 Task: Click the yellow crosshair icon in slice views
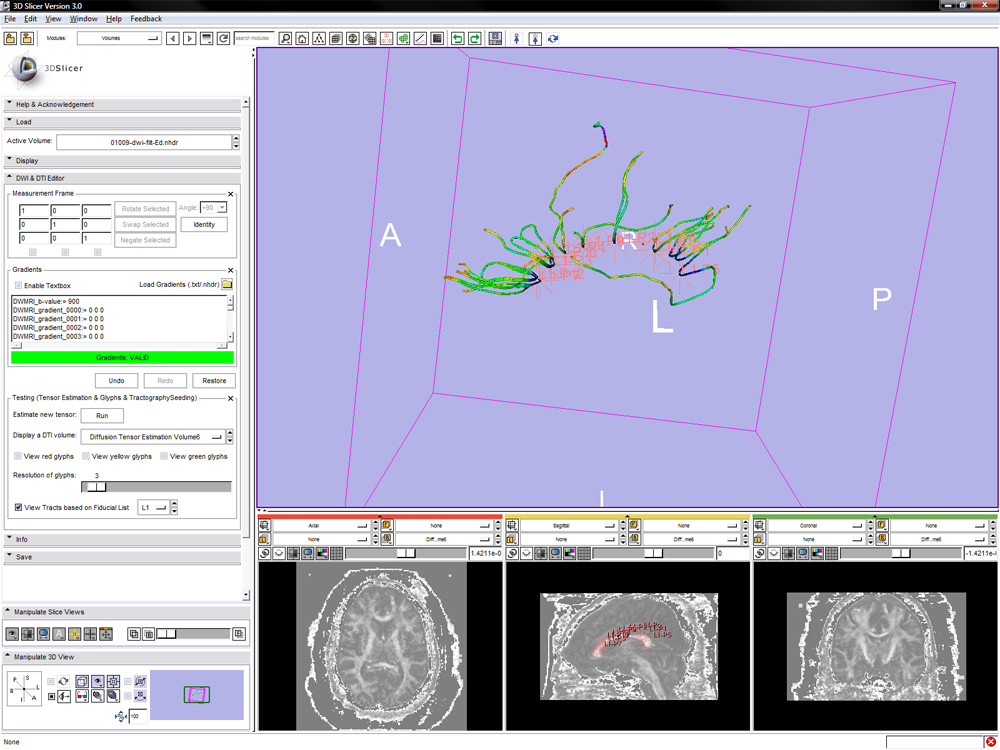74,634
